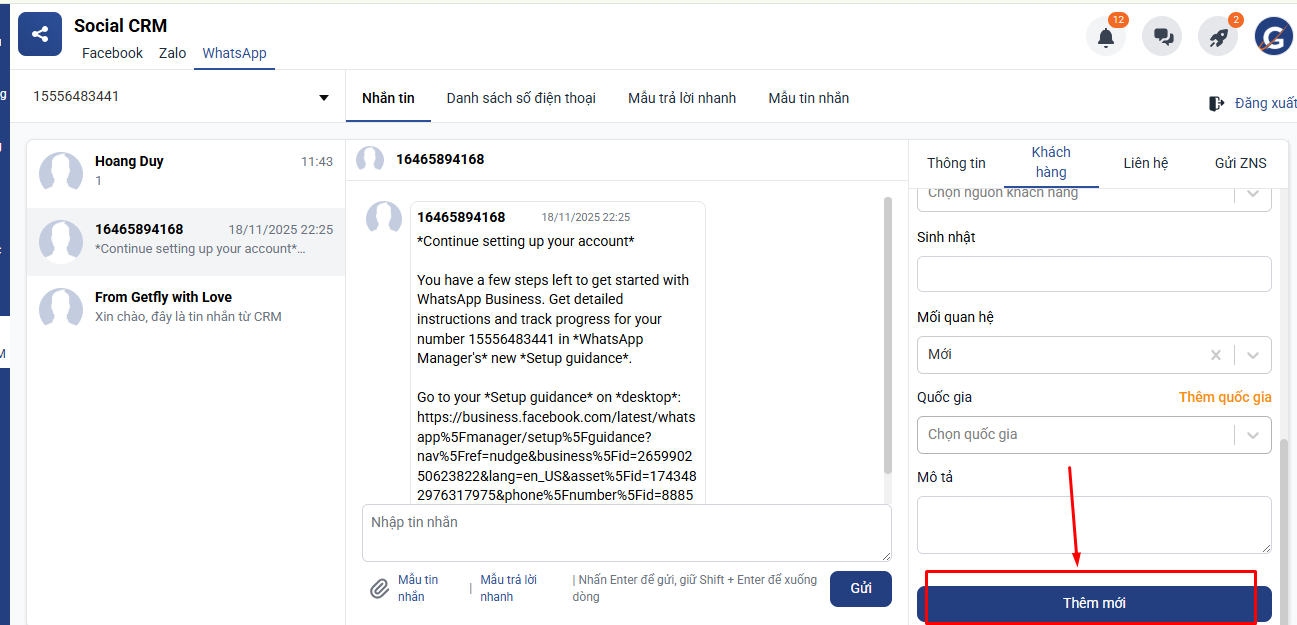Viewport: 1297px width, 625px height.
Task: Click the Đăng xuất logout icon
Action: (1217, 103)
